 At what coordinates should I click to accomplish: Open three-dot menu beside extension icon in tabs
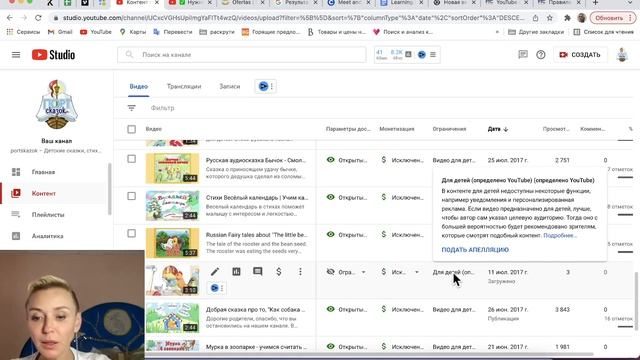[x=272, y=86]
